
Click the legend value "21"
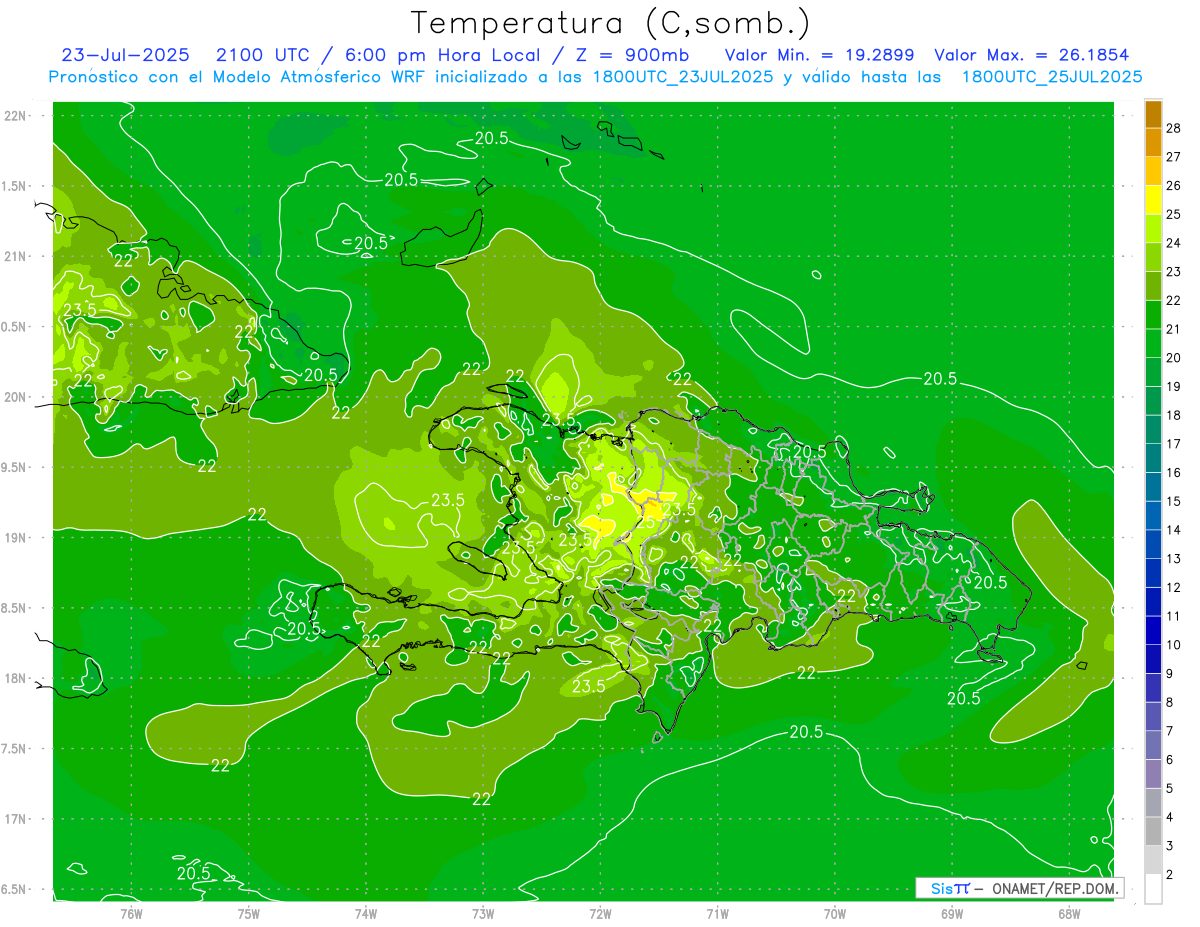[1174, 329]
